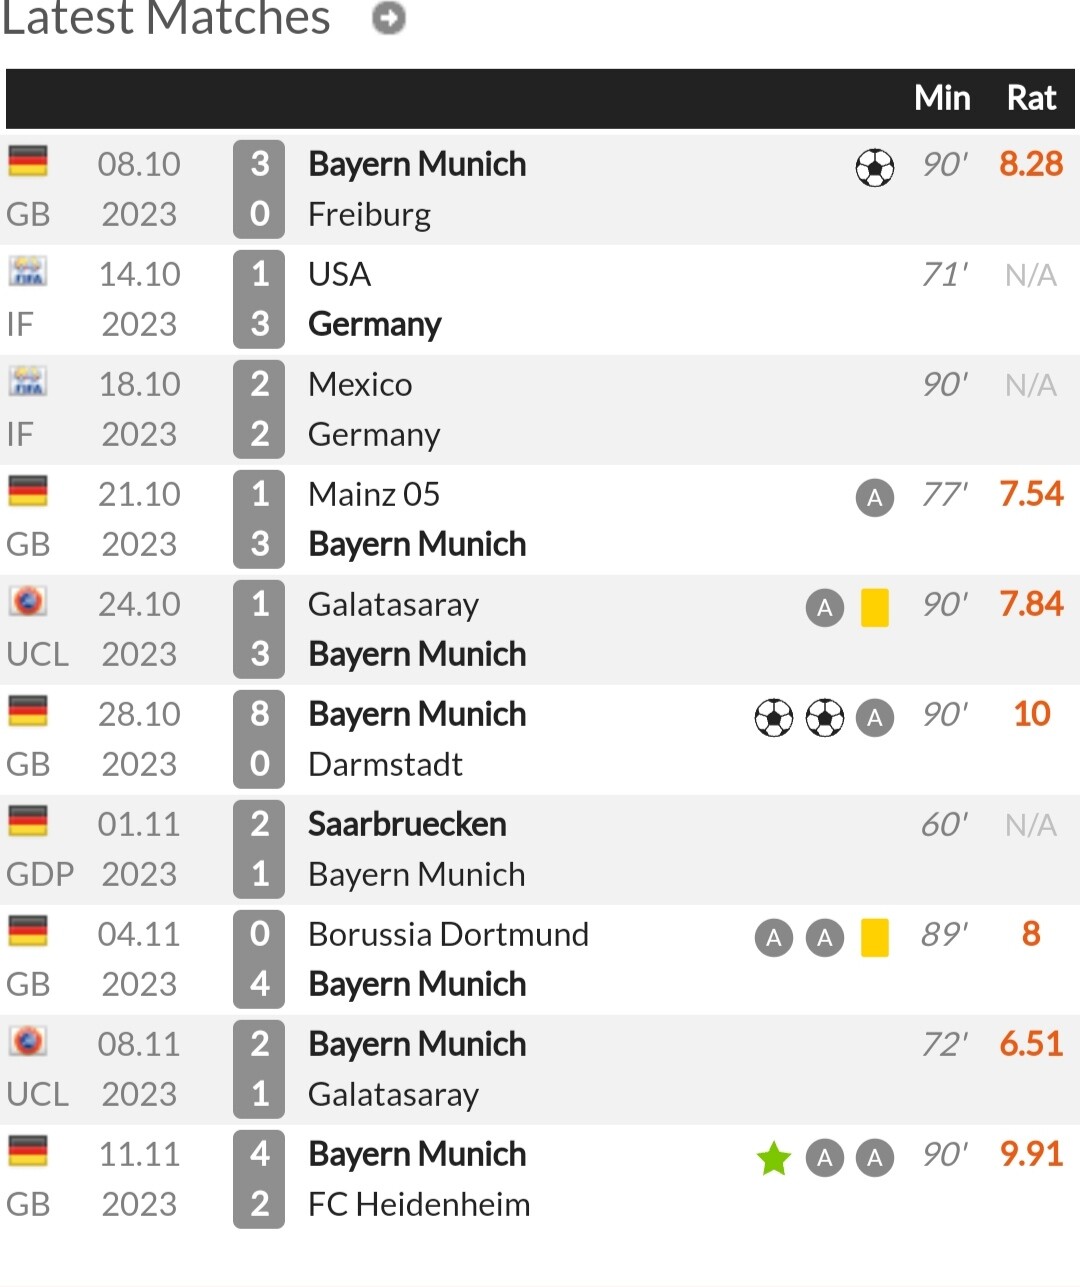The height and width of the screenshot is (1287, 1080).
Task: Click assist icon in Mainz 05 match row
Action: click(x=875, y=497)
